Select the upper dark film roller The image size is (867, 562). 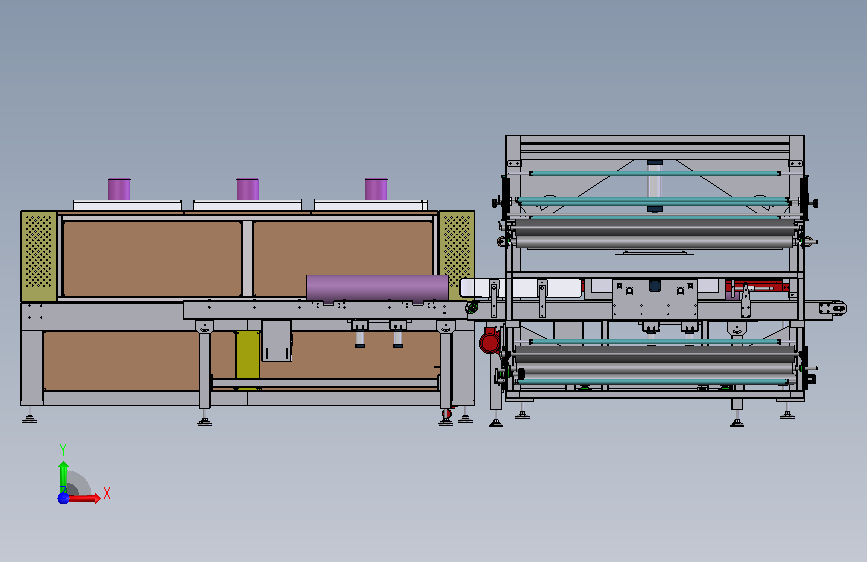pyautogui.click(x=655, y=228)
